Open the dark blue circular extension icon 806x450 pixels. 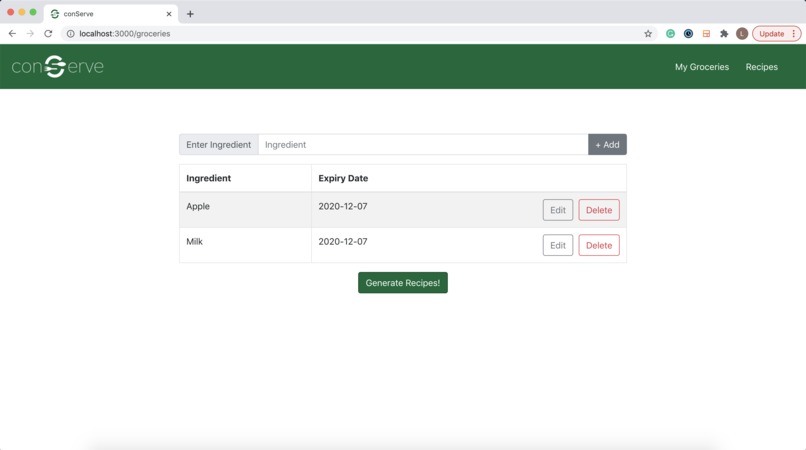[688, 33]
